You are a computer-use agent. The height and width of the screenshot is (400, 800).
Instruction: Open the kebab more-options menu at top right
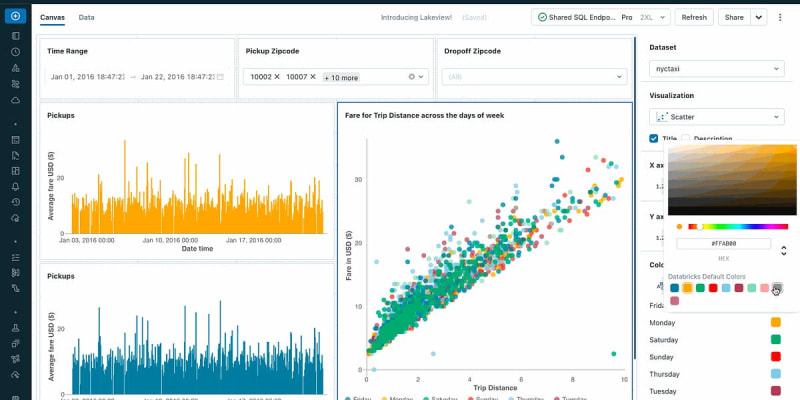(x=780, y=17)
